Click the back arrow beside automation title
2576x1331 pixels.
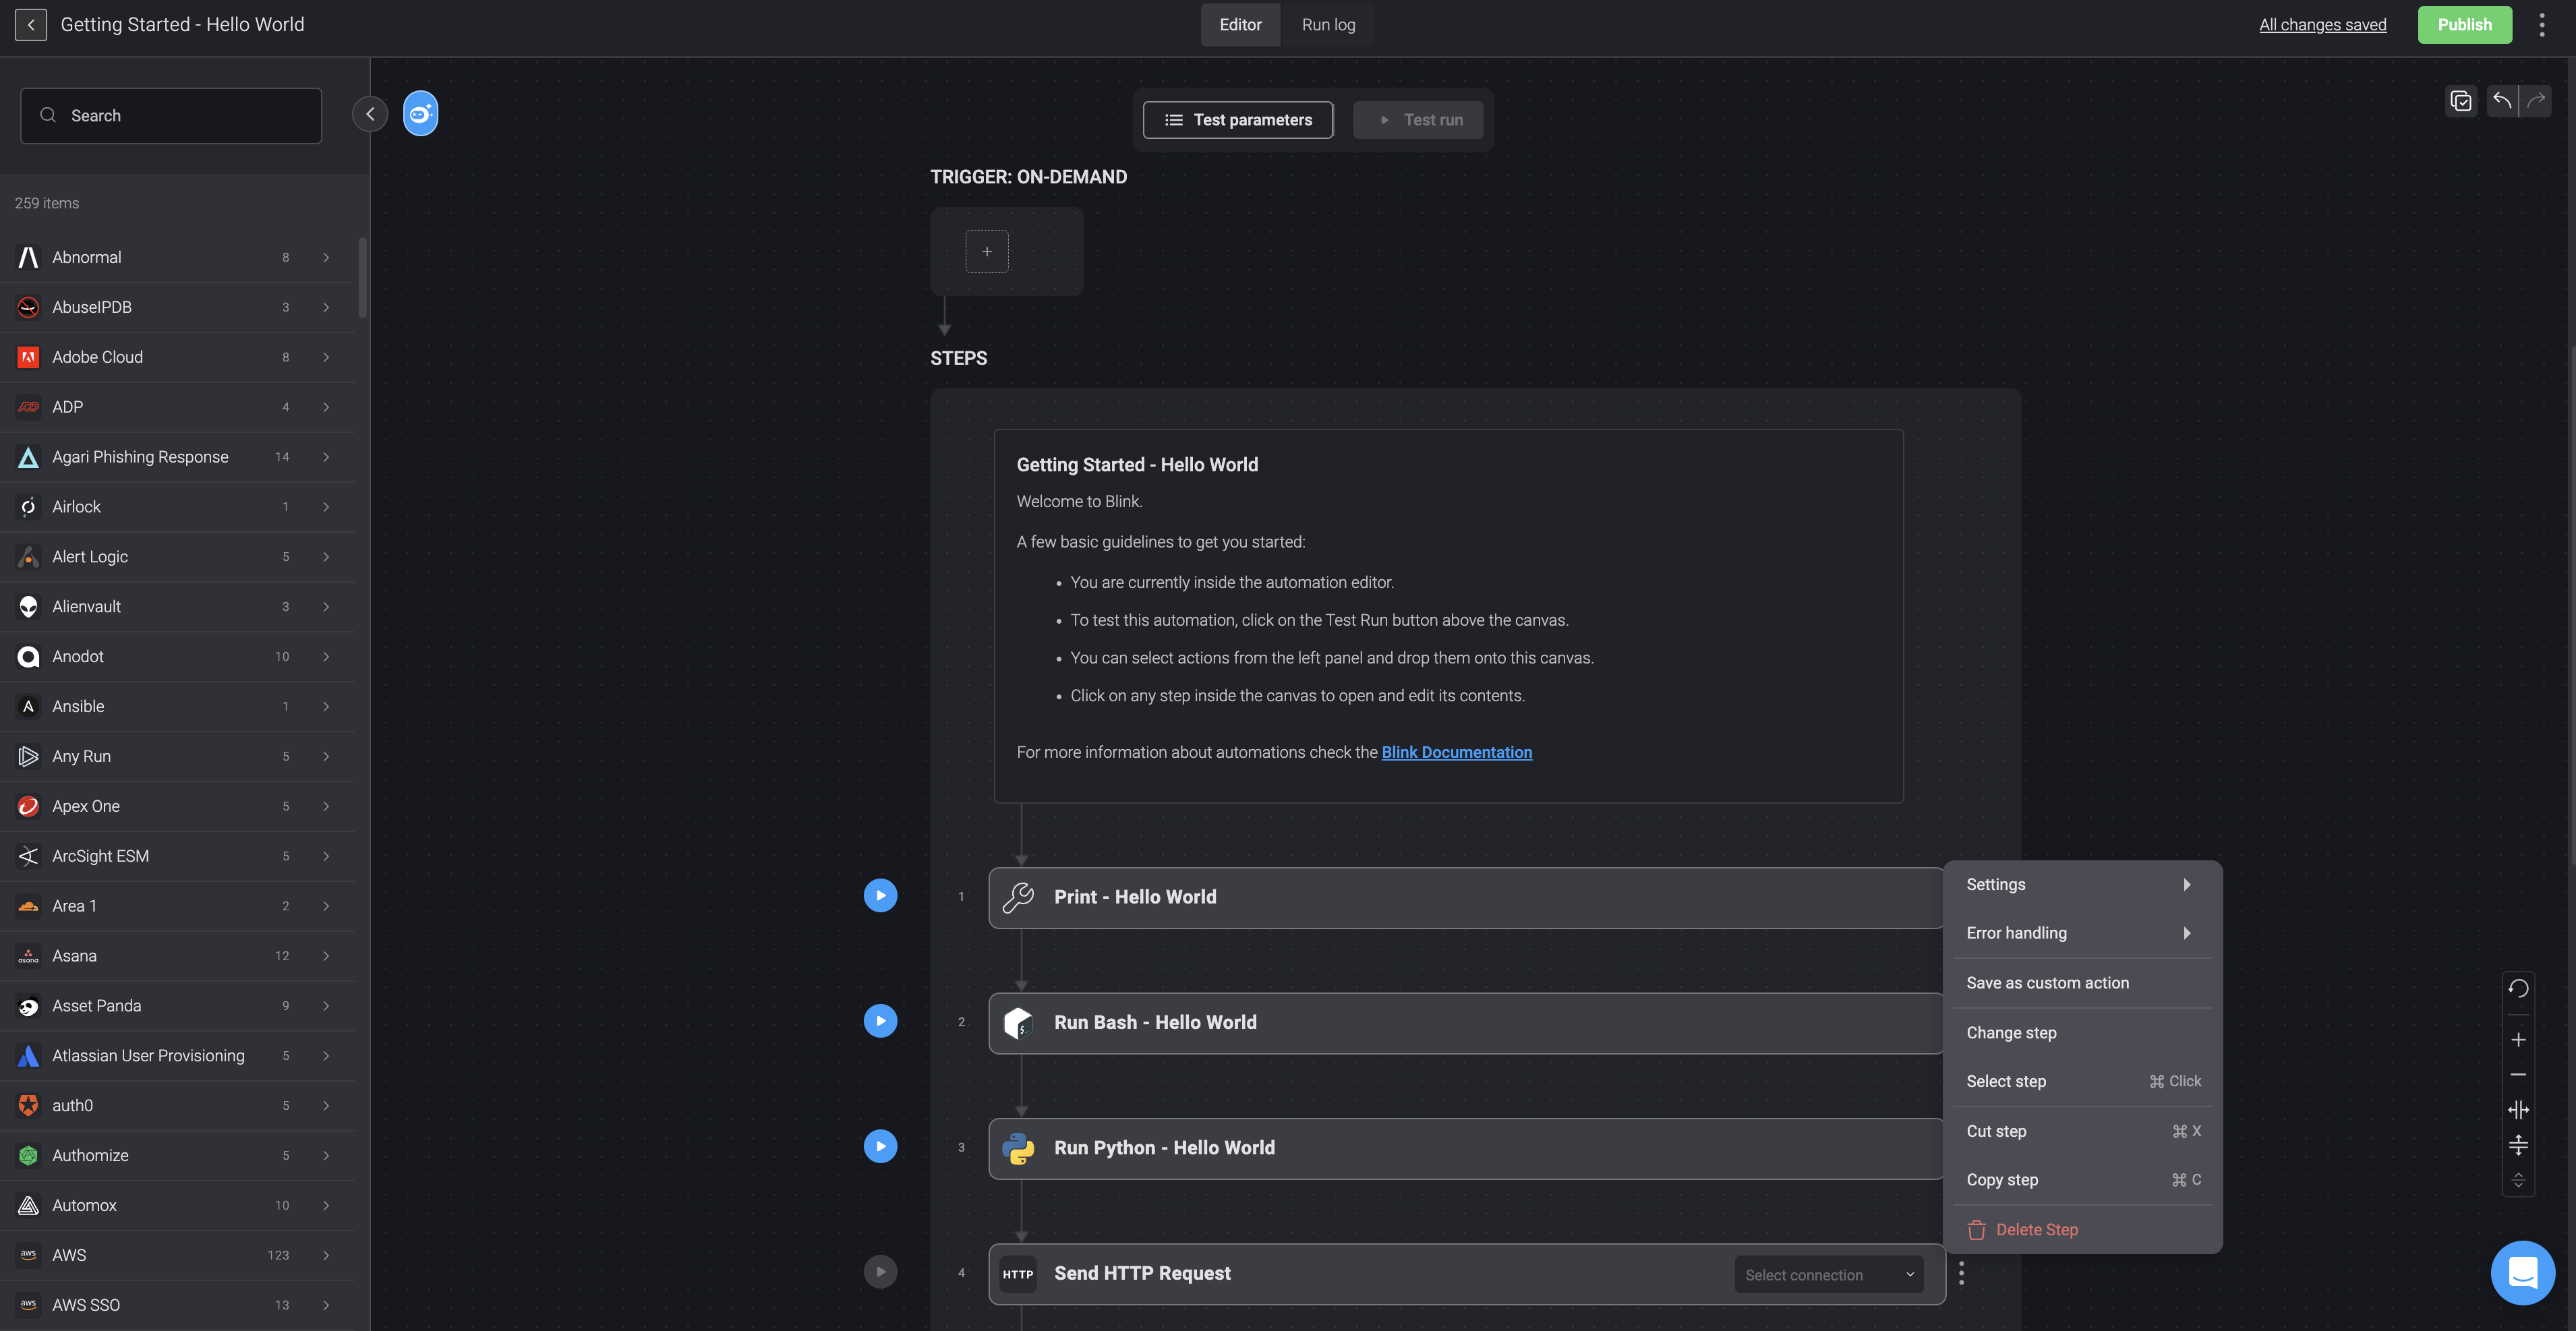click(x=31, y=25)
